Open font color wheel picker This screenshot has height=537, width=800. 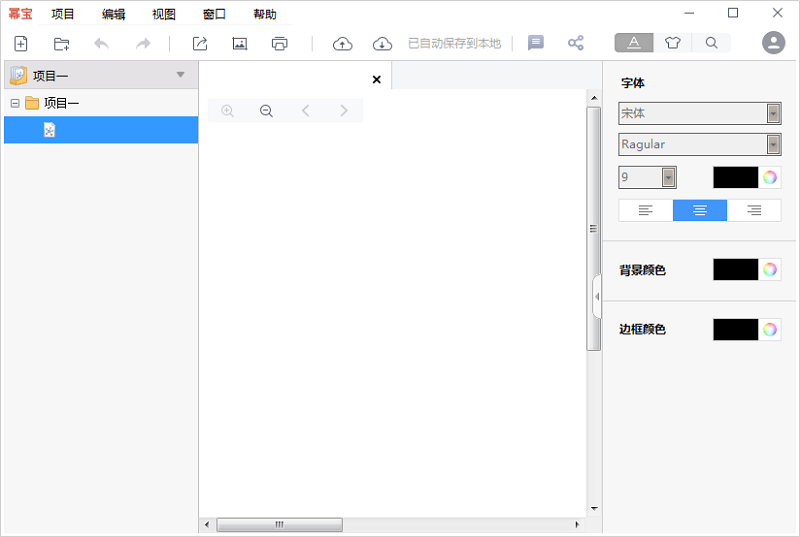click(769, 177)
